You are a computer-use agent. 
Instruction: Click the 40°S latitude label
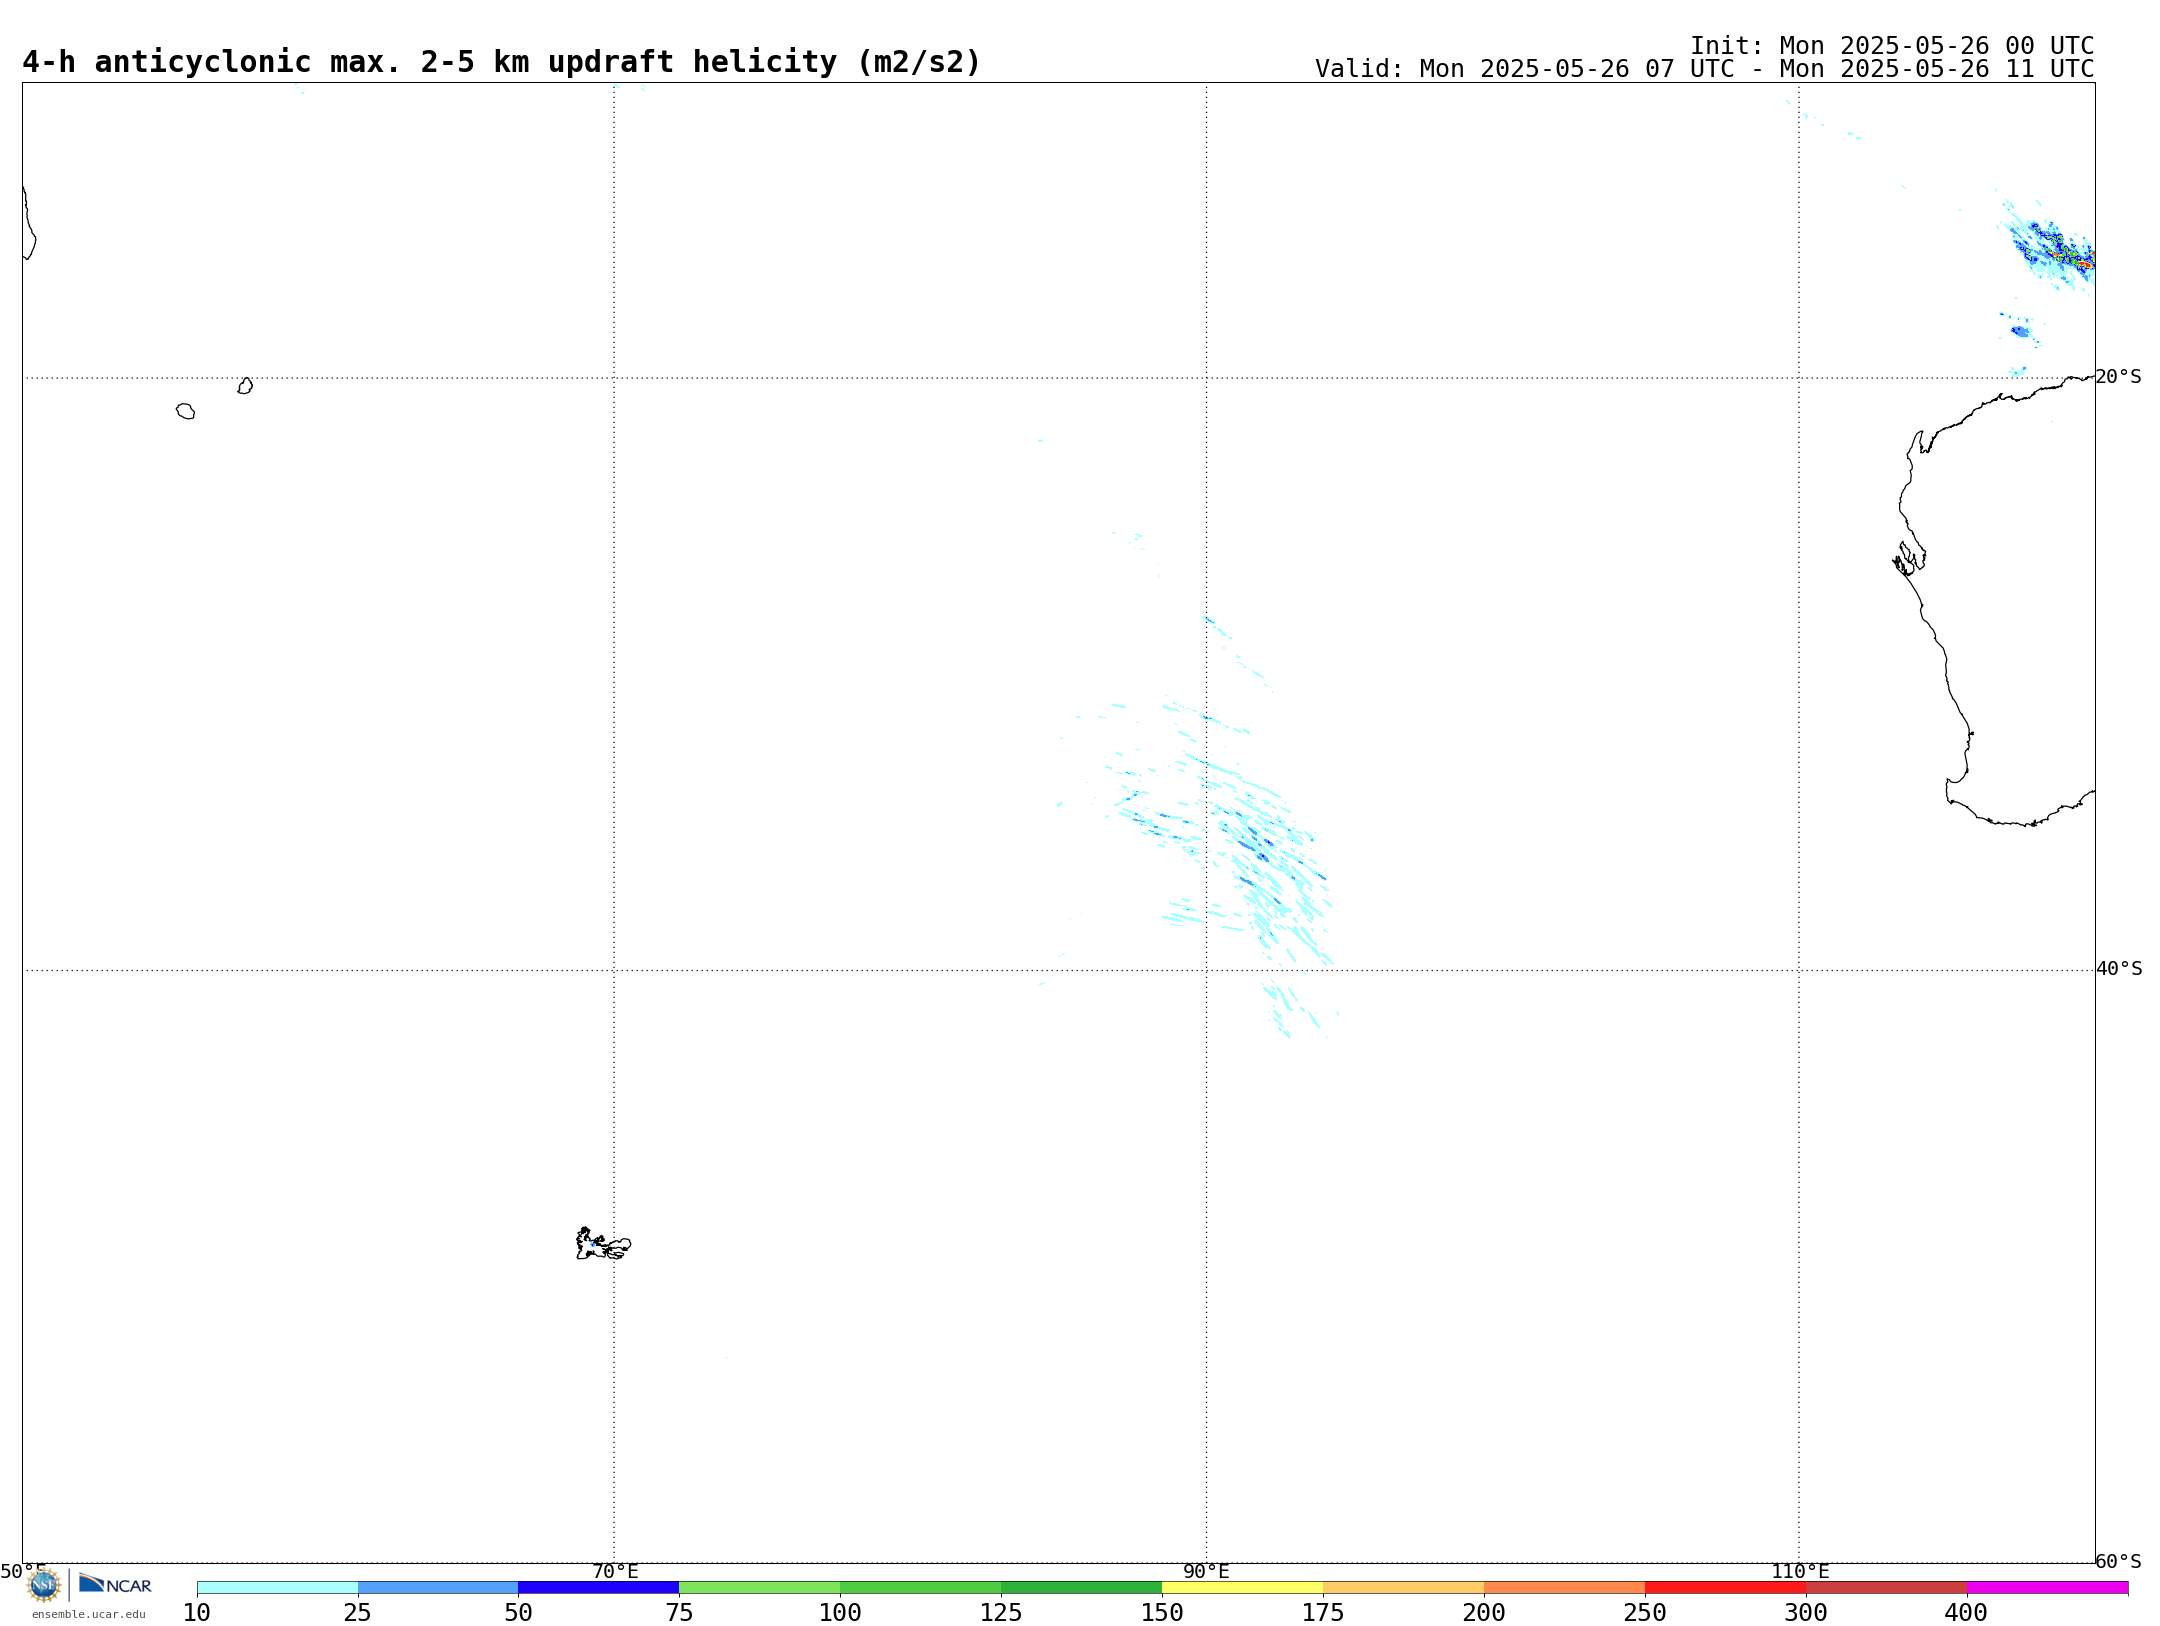(x=2119, y=969)
